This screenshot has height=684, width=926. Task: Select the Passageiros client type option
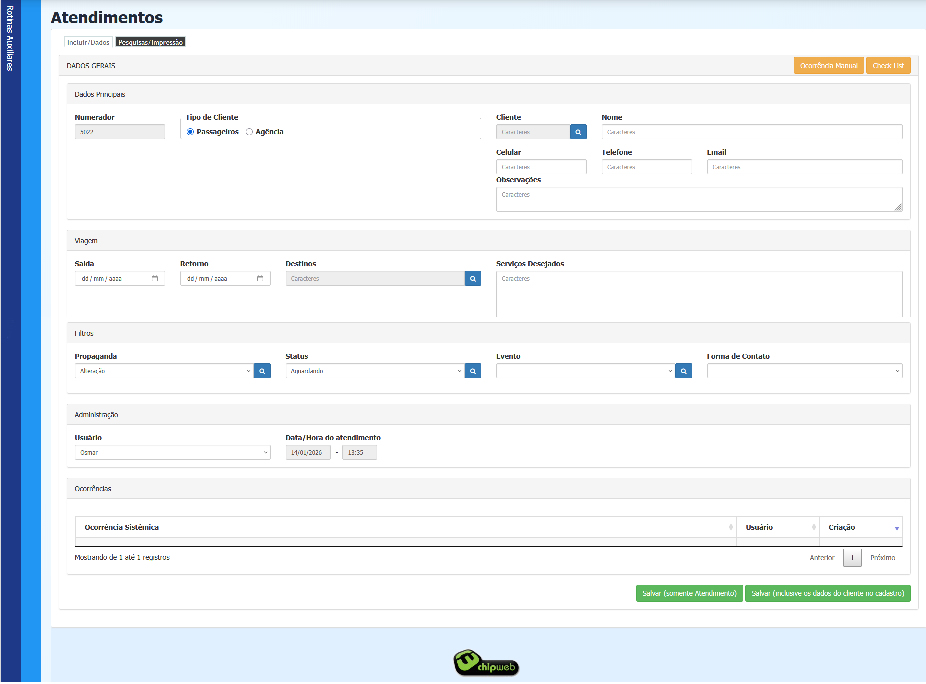(x=191, y=132)
